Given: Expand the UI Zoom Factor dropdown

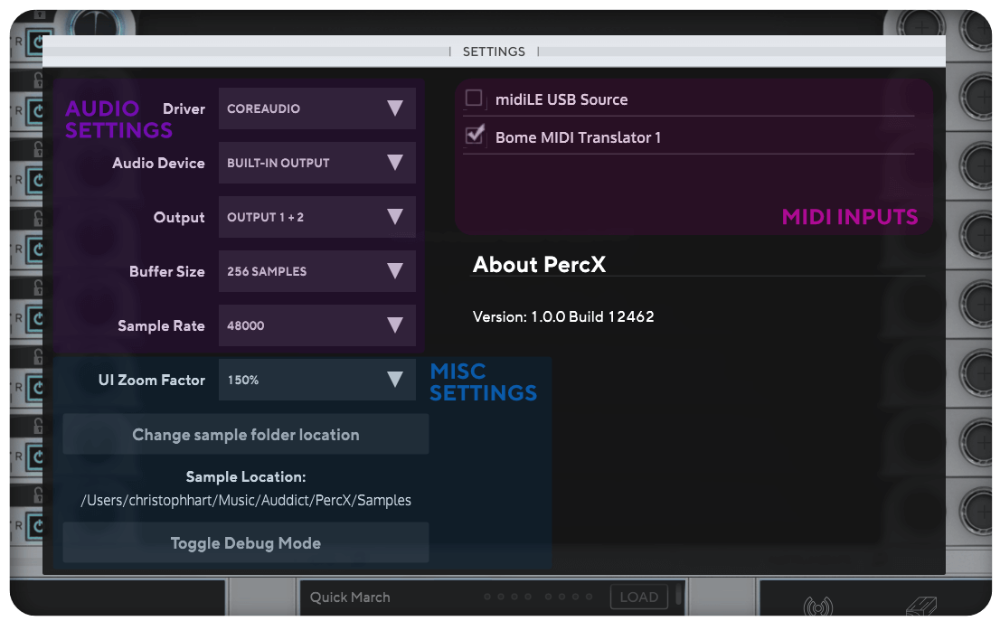Looking at the screenshot, I should pos(317,379).
